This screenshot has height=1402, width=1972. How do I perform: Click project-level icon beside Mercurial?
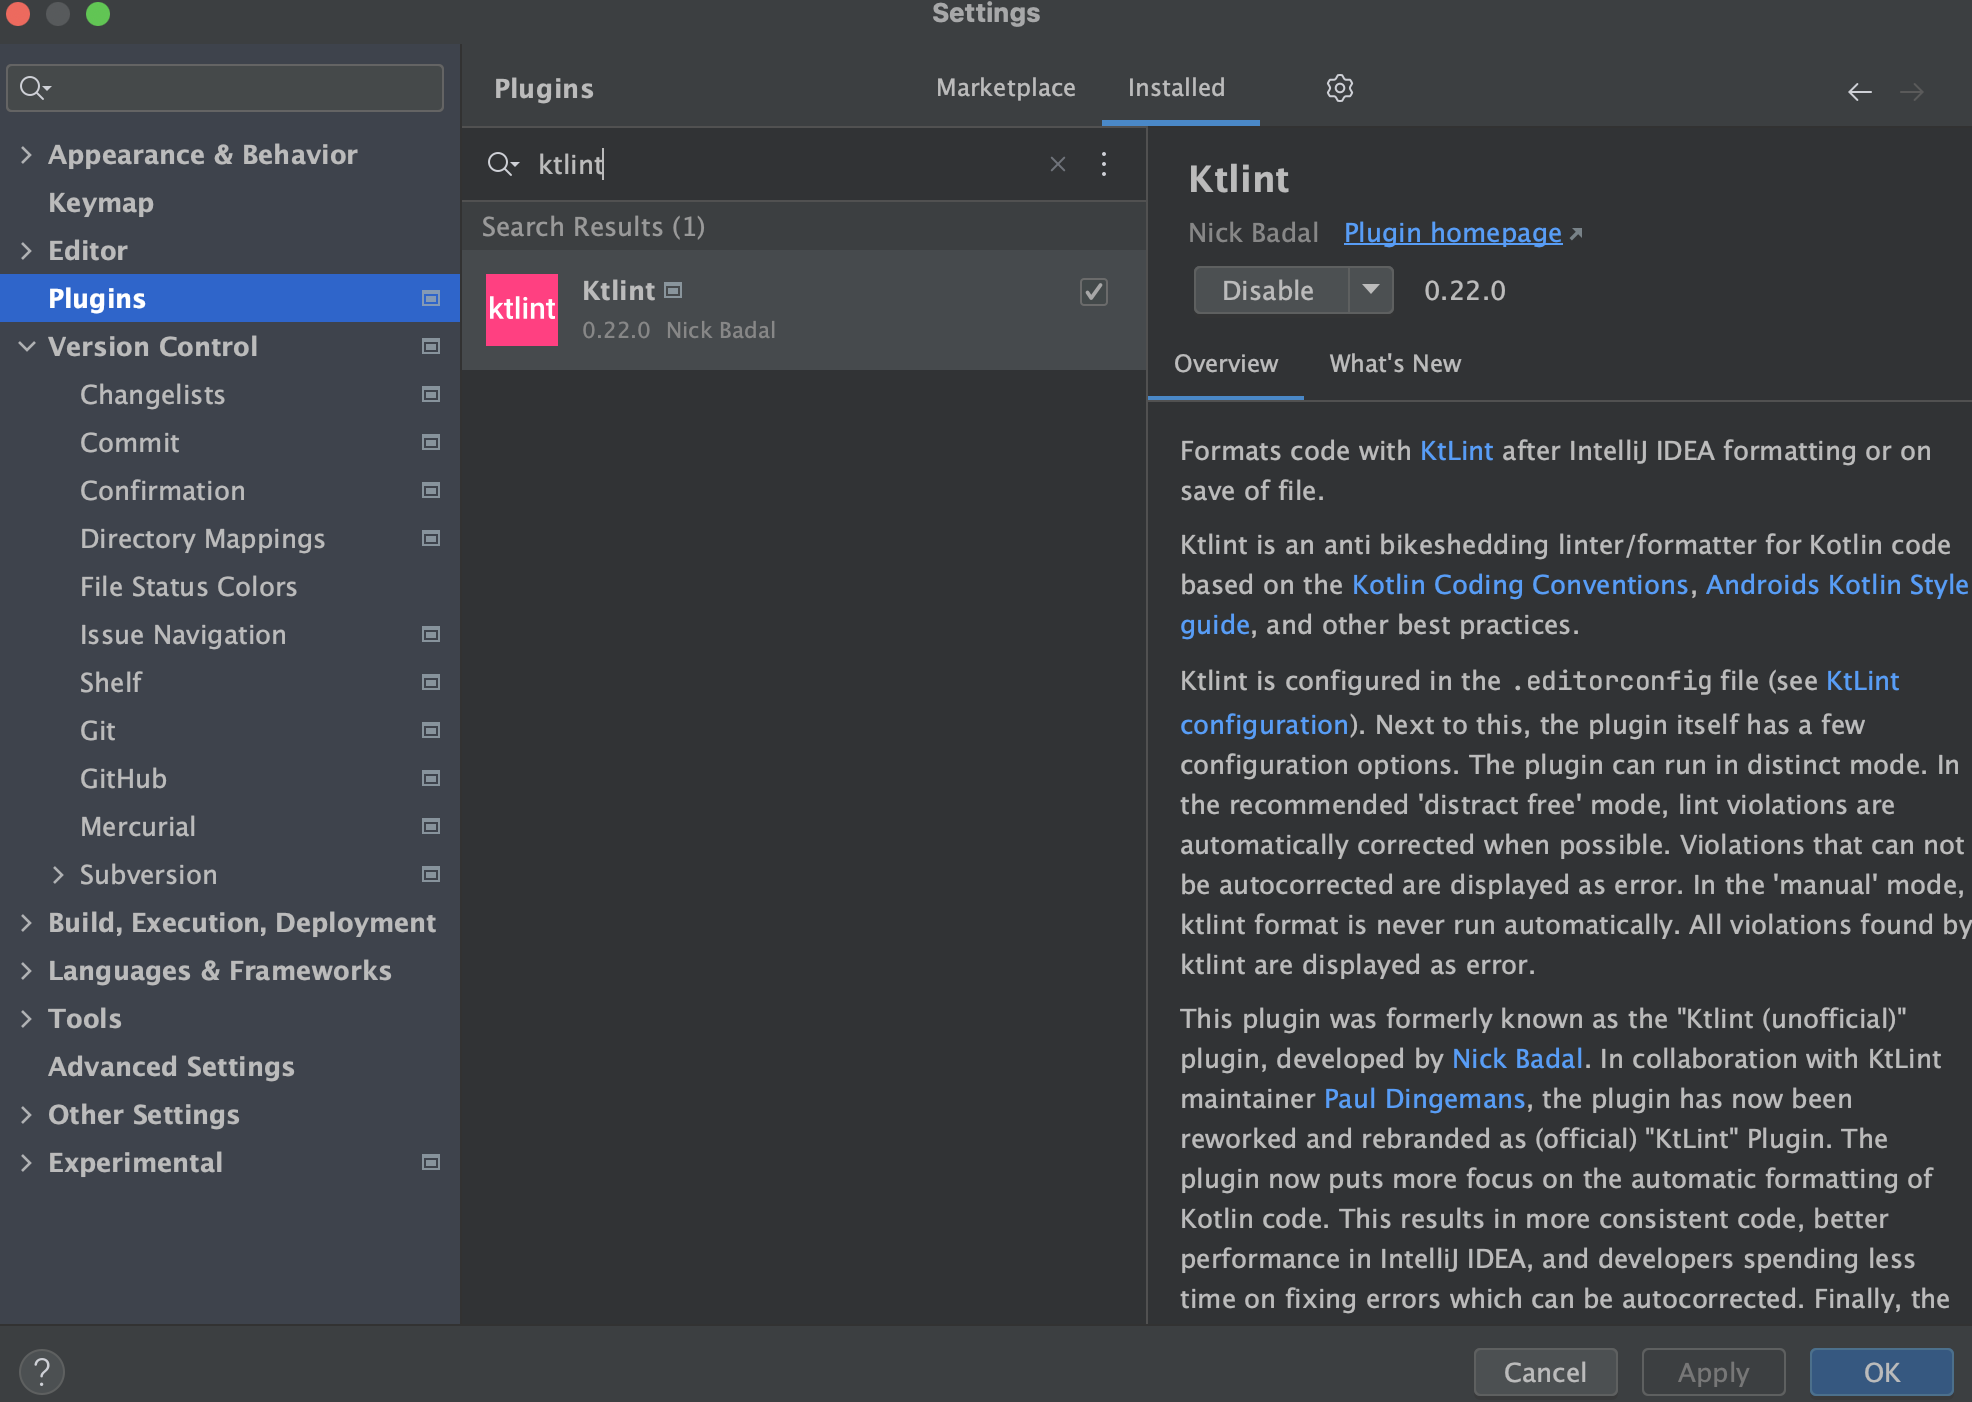click(431, 826)
